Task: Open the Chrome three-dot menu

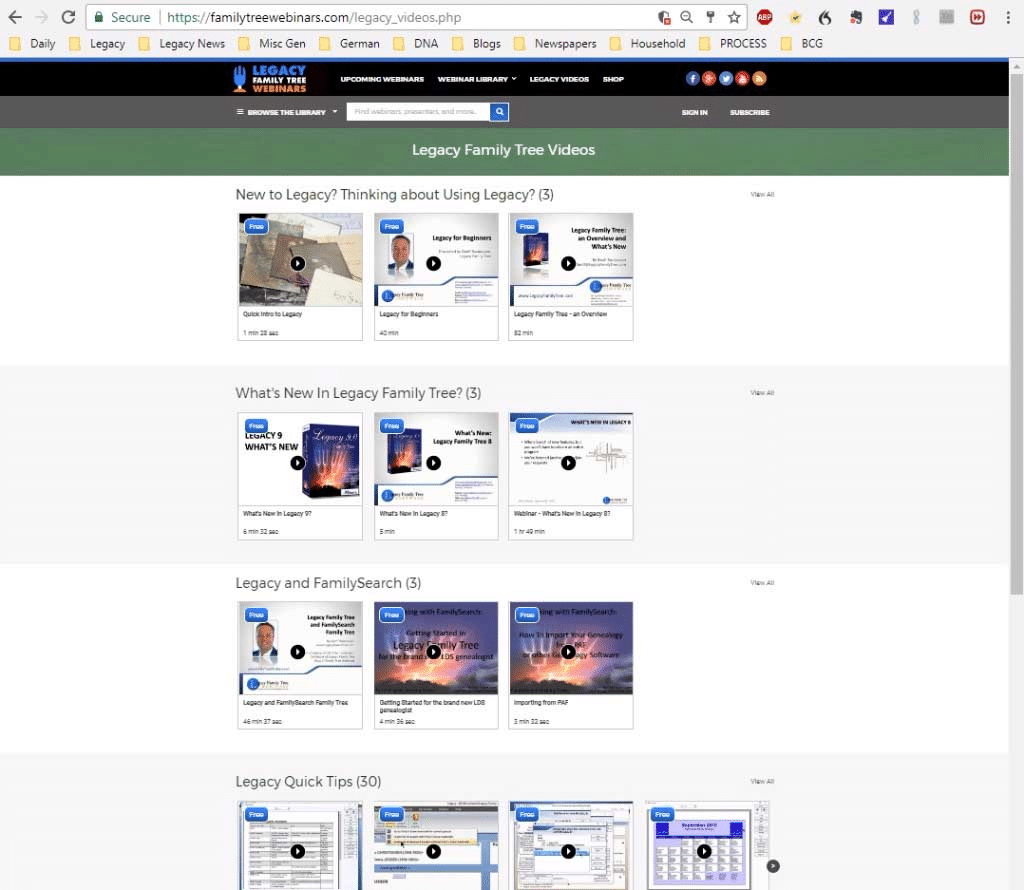Action: pos(1008,17)
